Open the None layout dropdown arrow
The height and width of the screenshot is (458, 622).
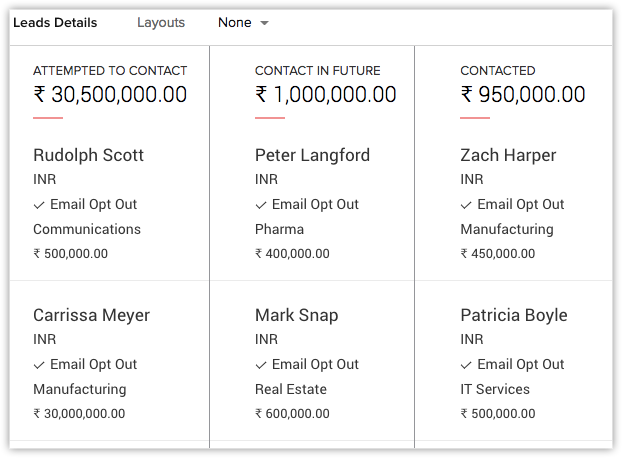(264, 23)
